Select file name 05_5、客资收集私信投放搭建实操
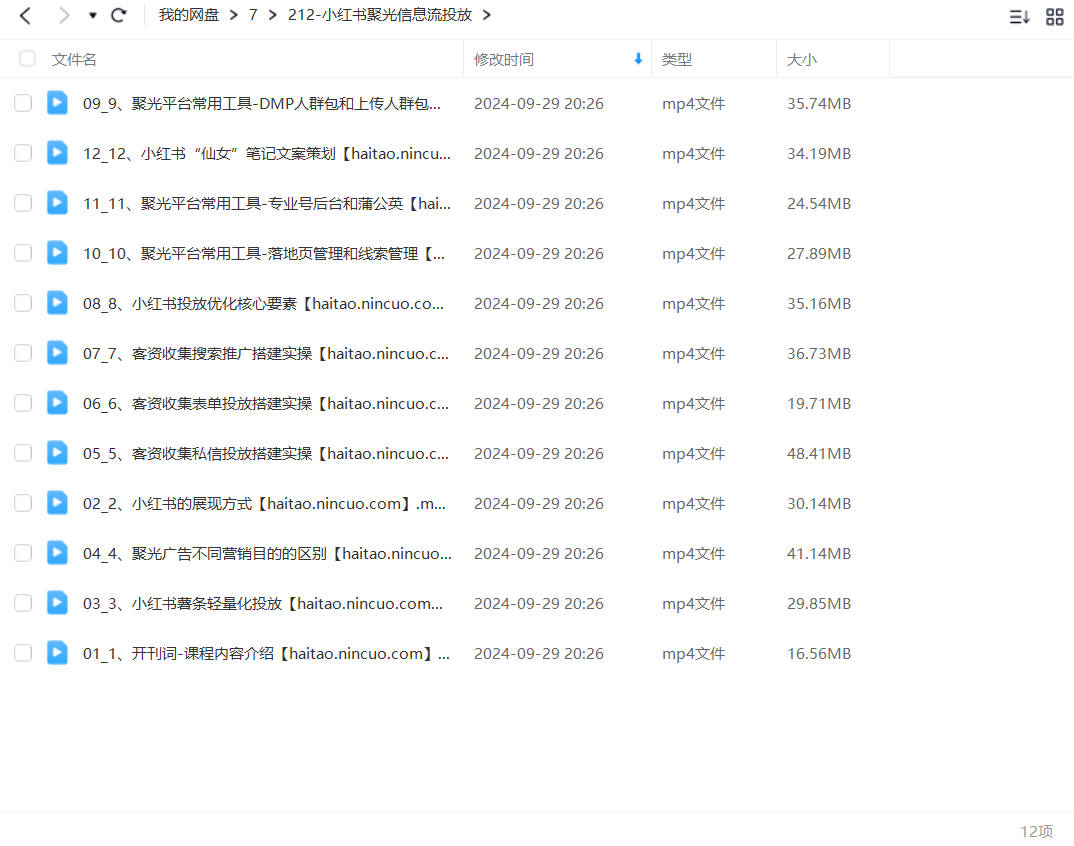 click(266, 453)
